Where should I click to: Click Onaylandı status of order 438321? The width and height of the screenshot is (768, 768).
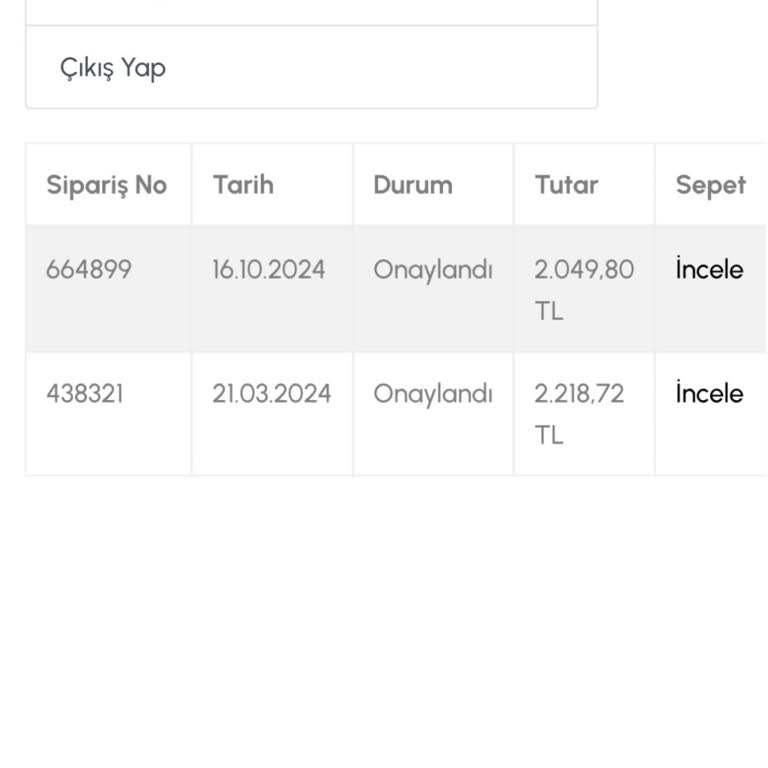coord(433,394)
